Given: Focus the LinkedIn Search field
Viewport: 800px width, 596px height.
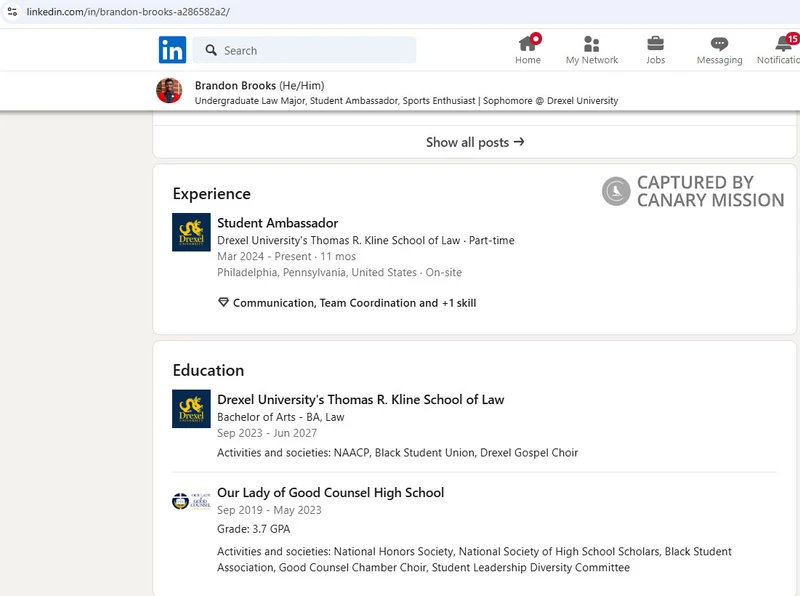Looking at the screenshot, I should pyautogui.click(x=304, y=50).
